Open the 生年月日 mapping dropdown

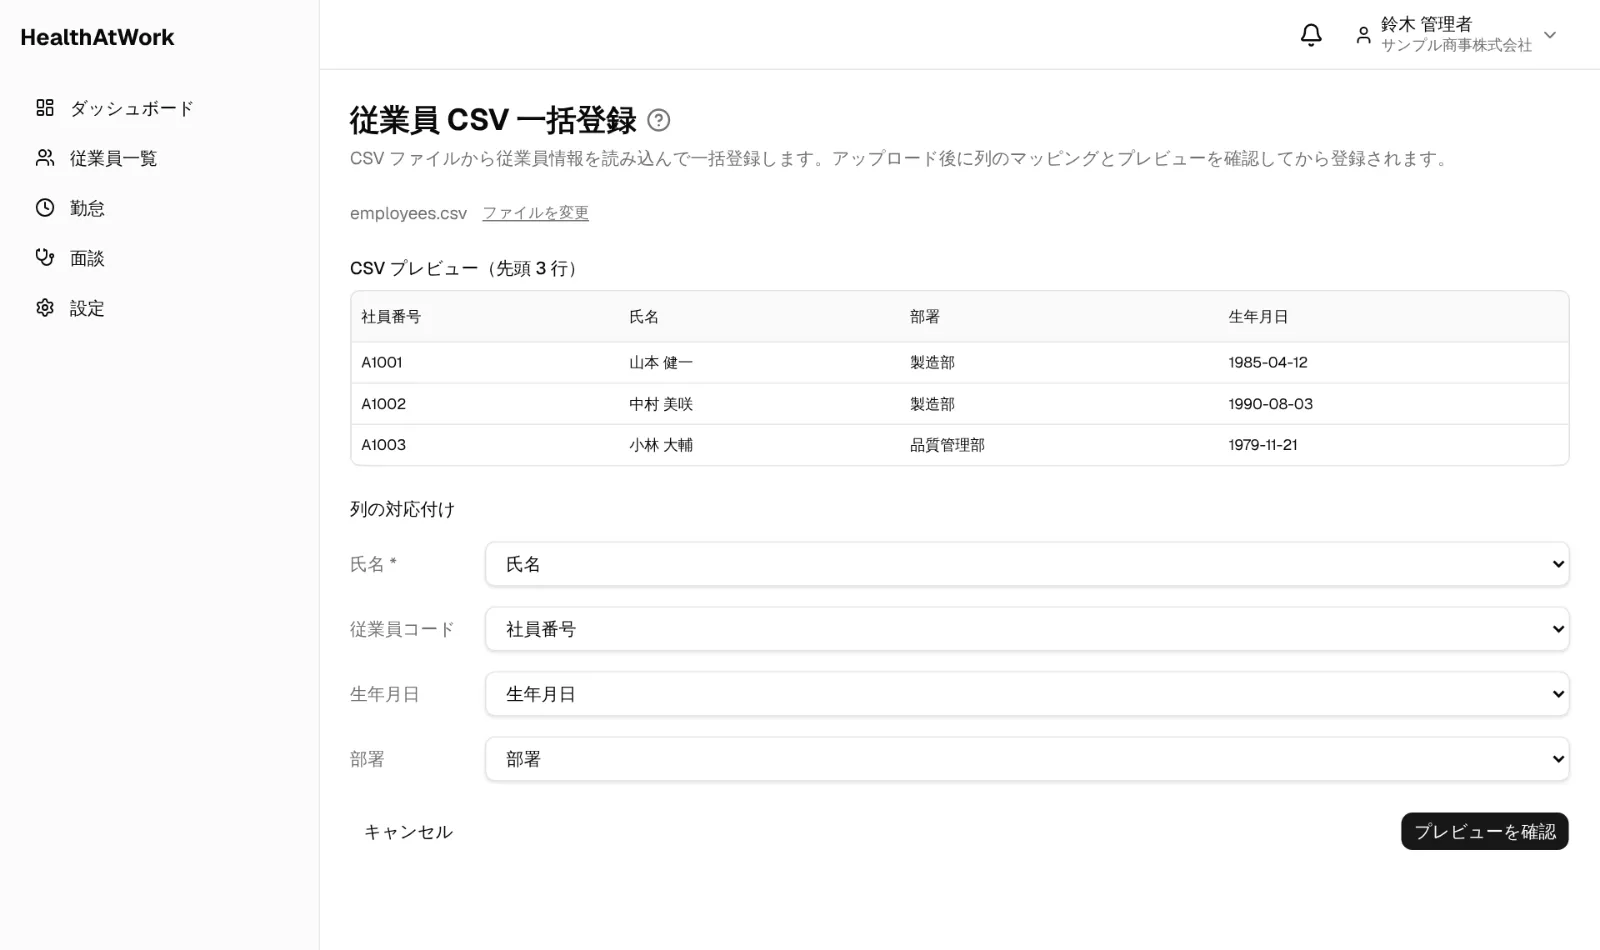(x=1027, y=694)
